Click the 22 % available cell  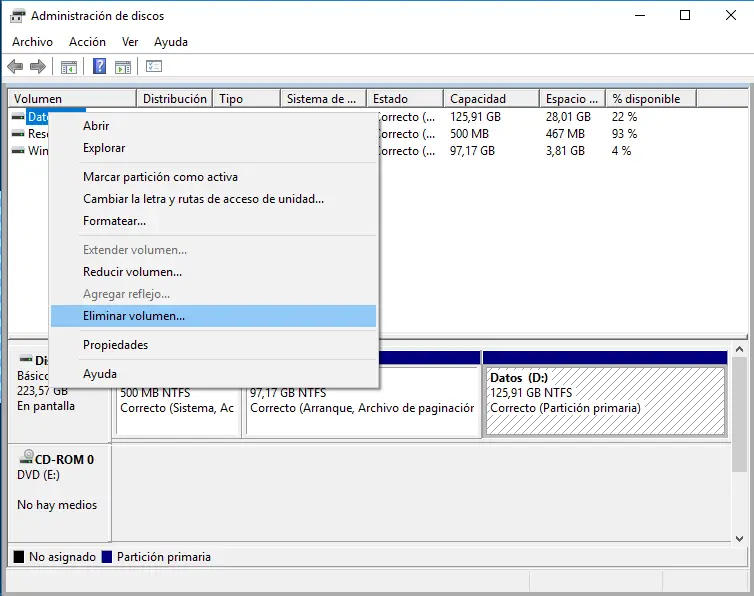click(624, 117)
